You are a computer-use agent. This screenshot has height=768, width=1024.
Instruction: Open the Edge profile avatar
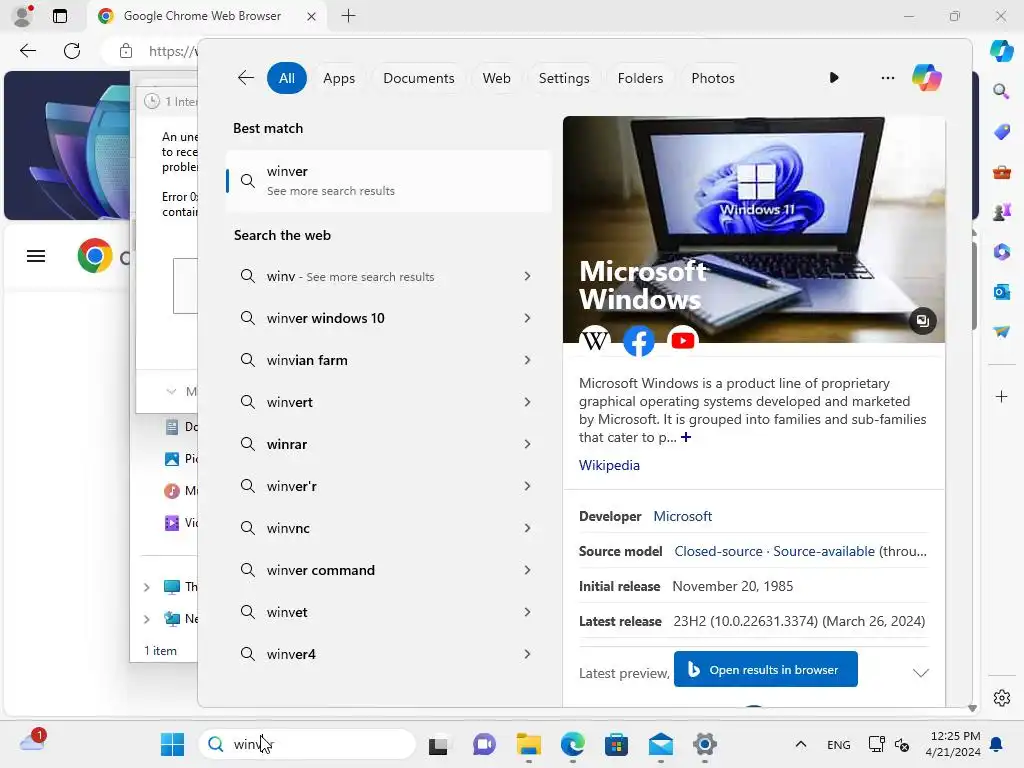tap(23, 16)
